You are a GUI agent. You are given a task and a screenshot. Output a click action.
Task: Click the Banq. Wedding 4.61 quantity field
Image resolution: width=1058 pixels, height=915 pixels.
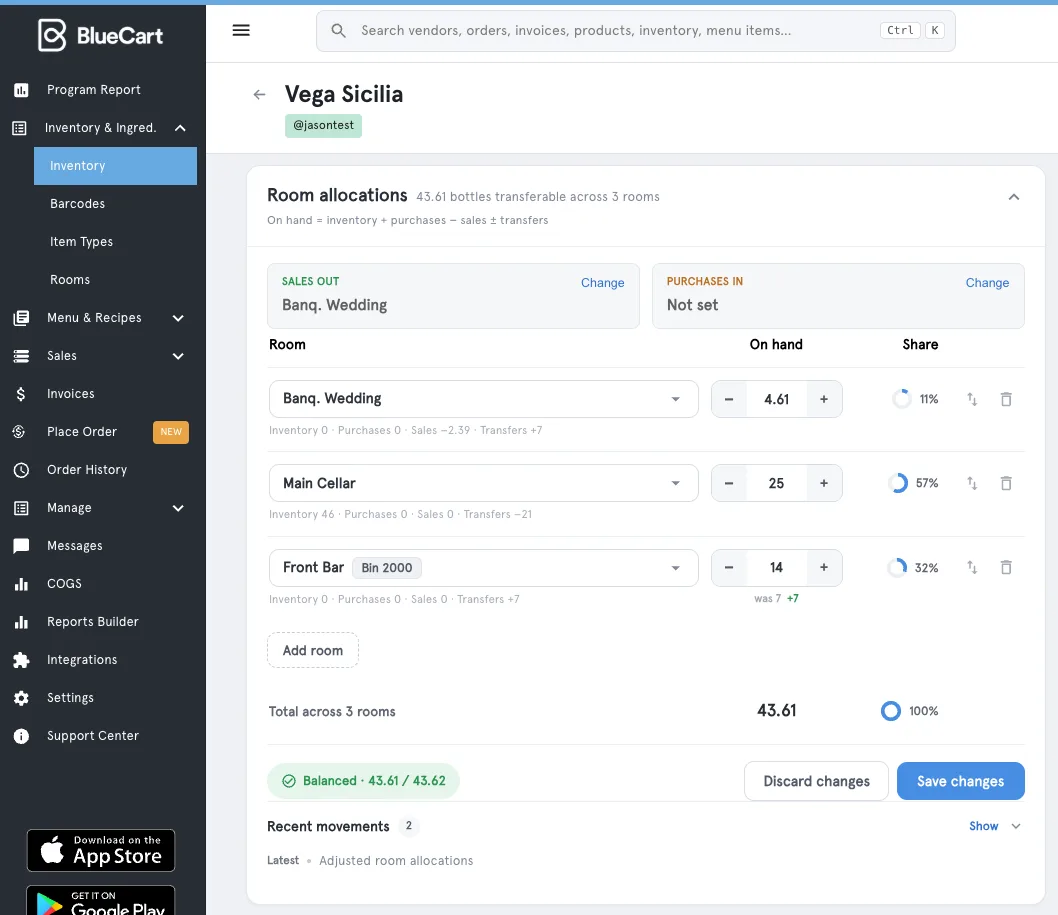pos(777,399)
